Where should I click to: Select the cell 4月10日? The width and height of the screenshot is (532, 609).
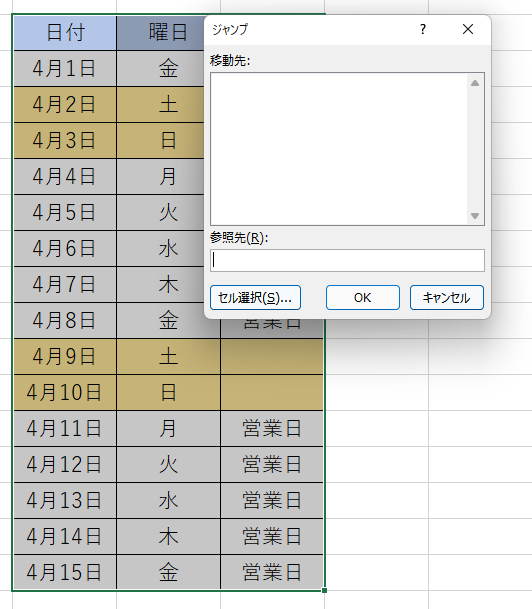(65, 392)
